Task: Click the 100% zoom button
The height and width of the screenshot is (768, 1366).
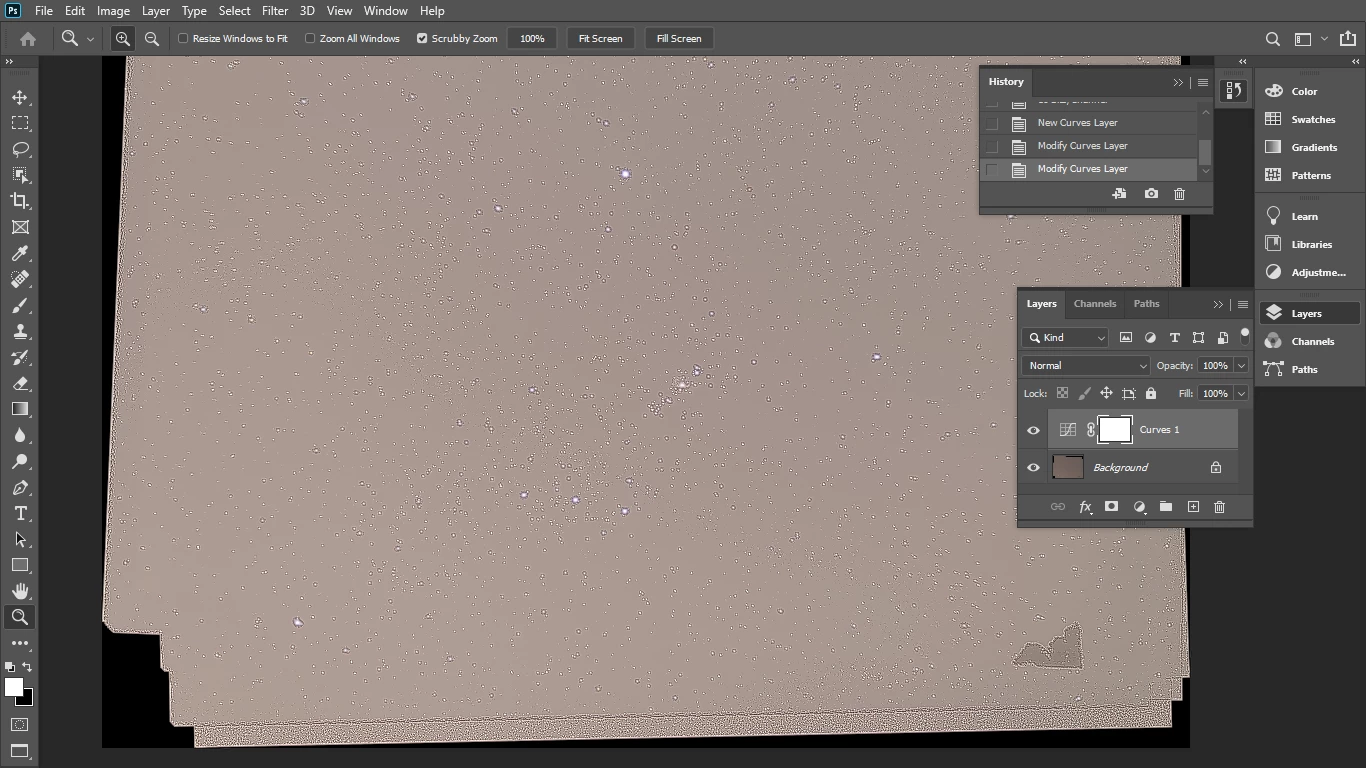Action: 532,38
